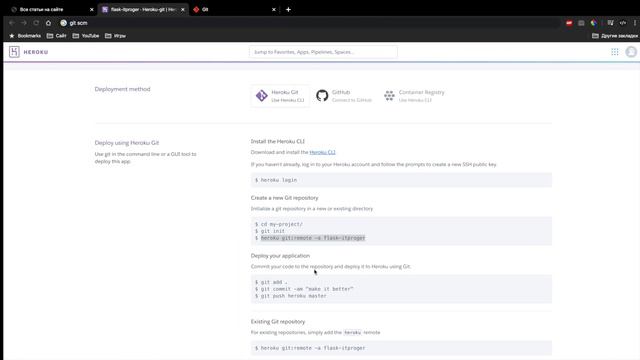Go back in browser history
Viewport: 640px width, 360px height.
click(x=11, y=23)
